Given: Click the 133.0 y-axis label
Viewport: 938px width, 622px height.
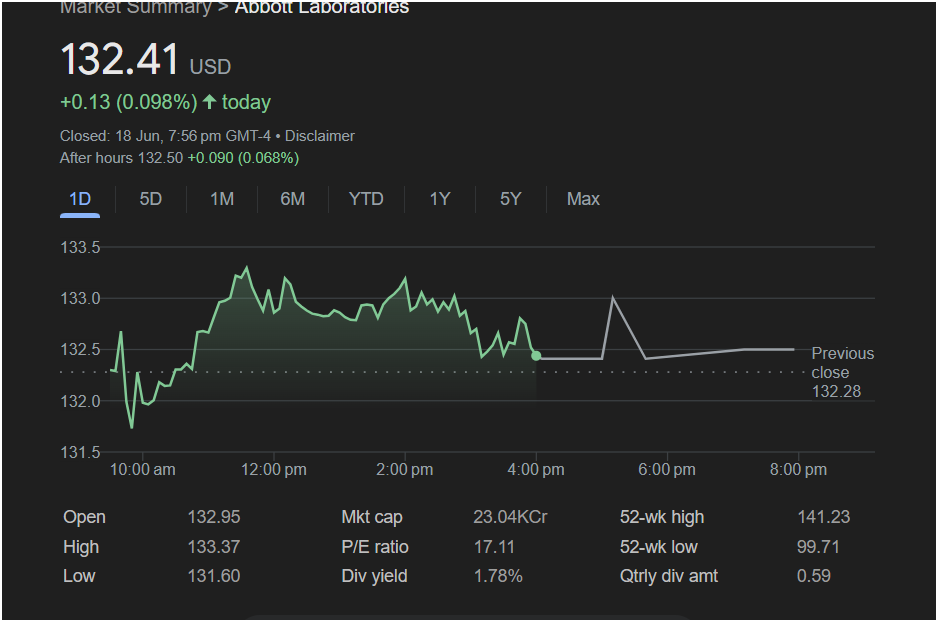Looking at the screenshot, I should click(80, 298).
